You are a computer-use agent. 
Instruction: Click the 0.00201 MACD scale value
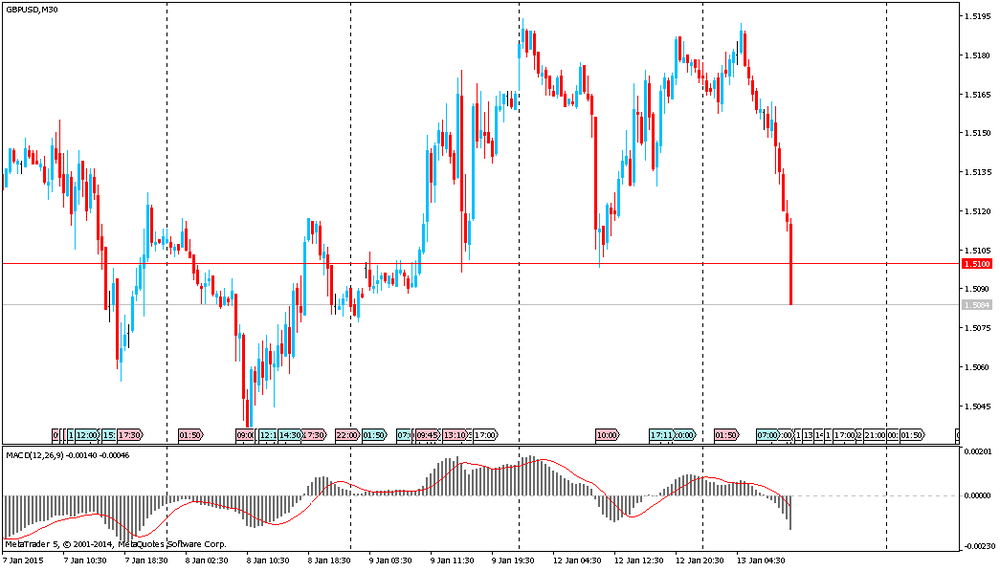(978, 454)
